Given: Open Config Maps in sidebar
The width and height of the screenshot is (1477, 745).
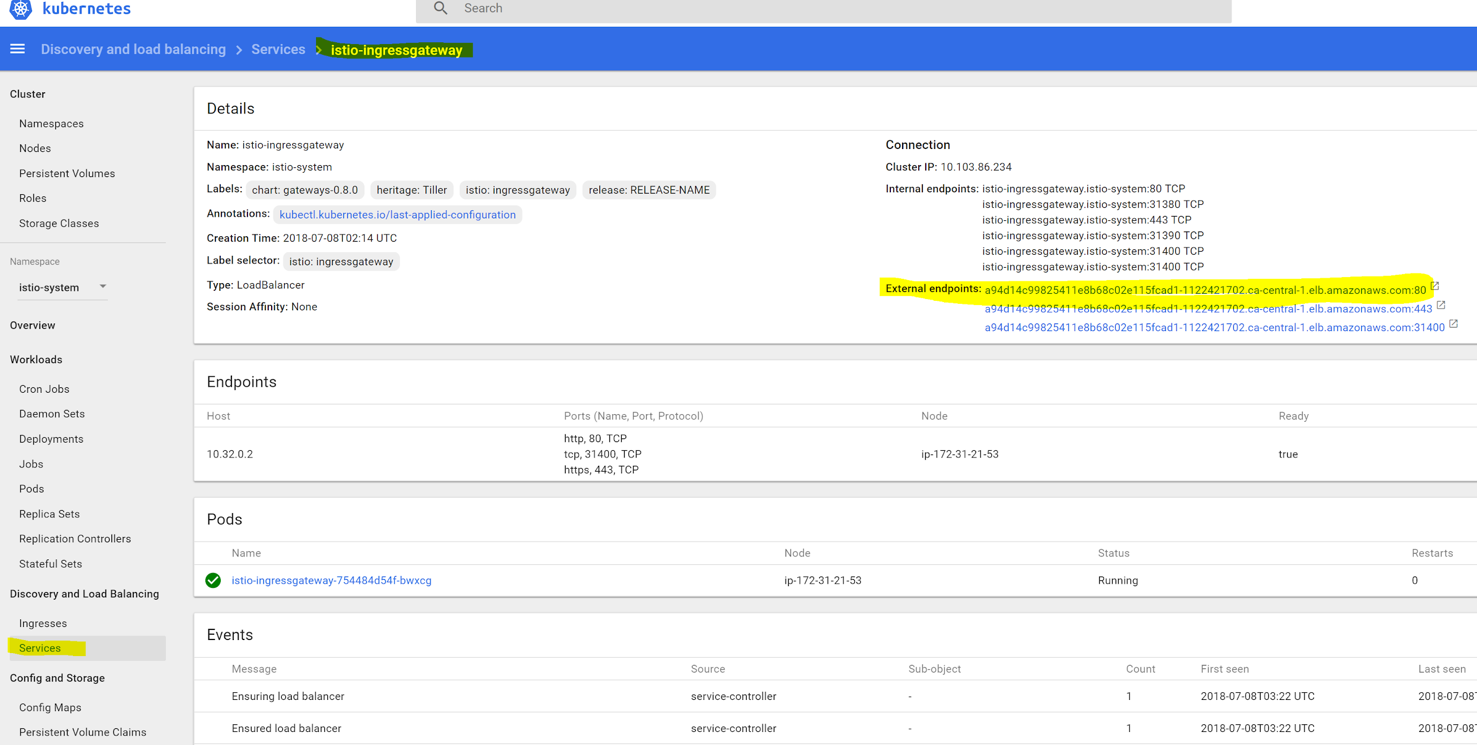Looking at the screenshot, I should coord(50,708).
